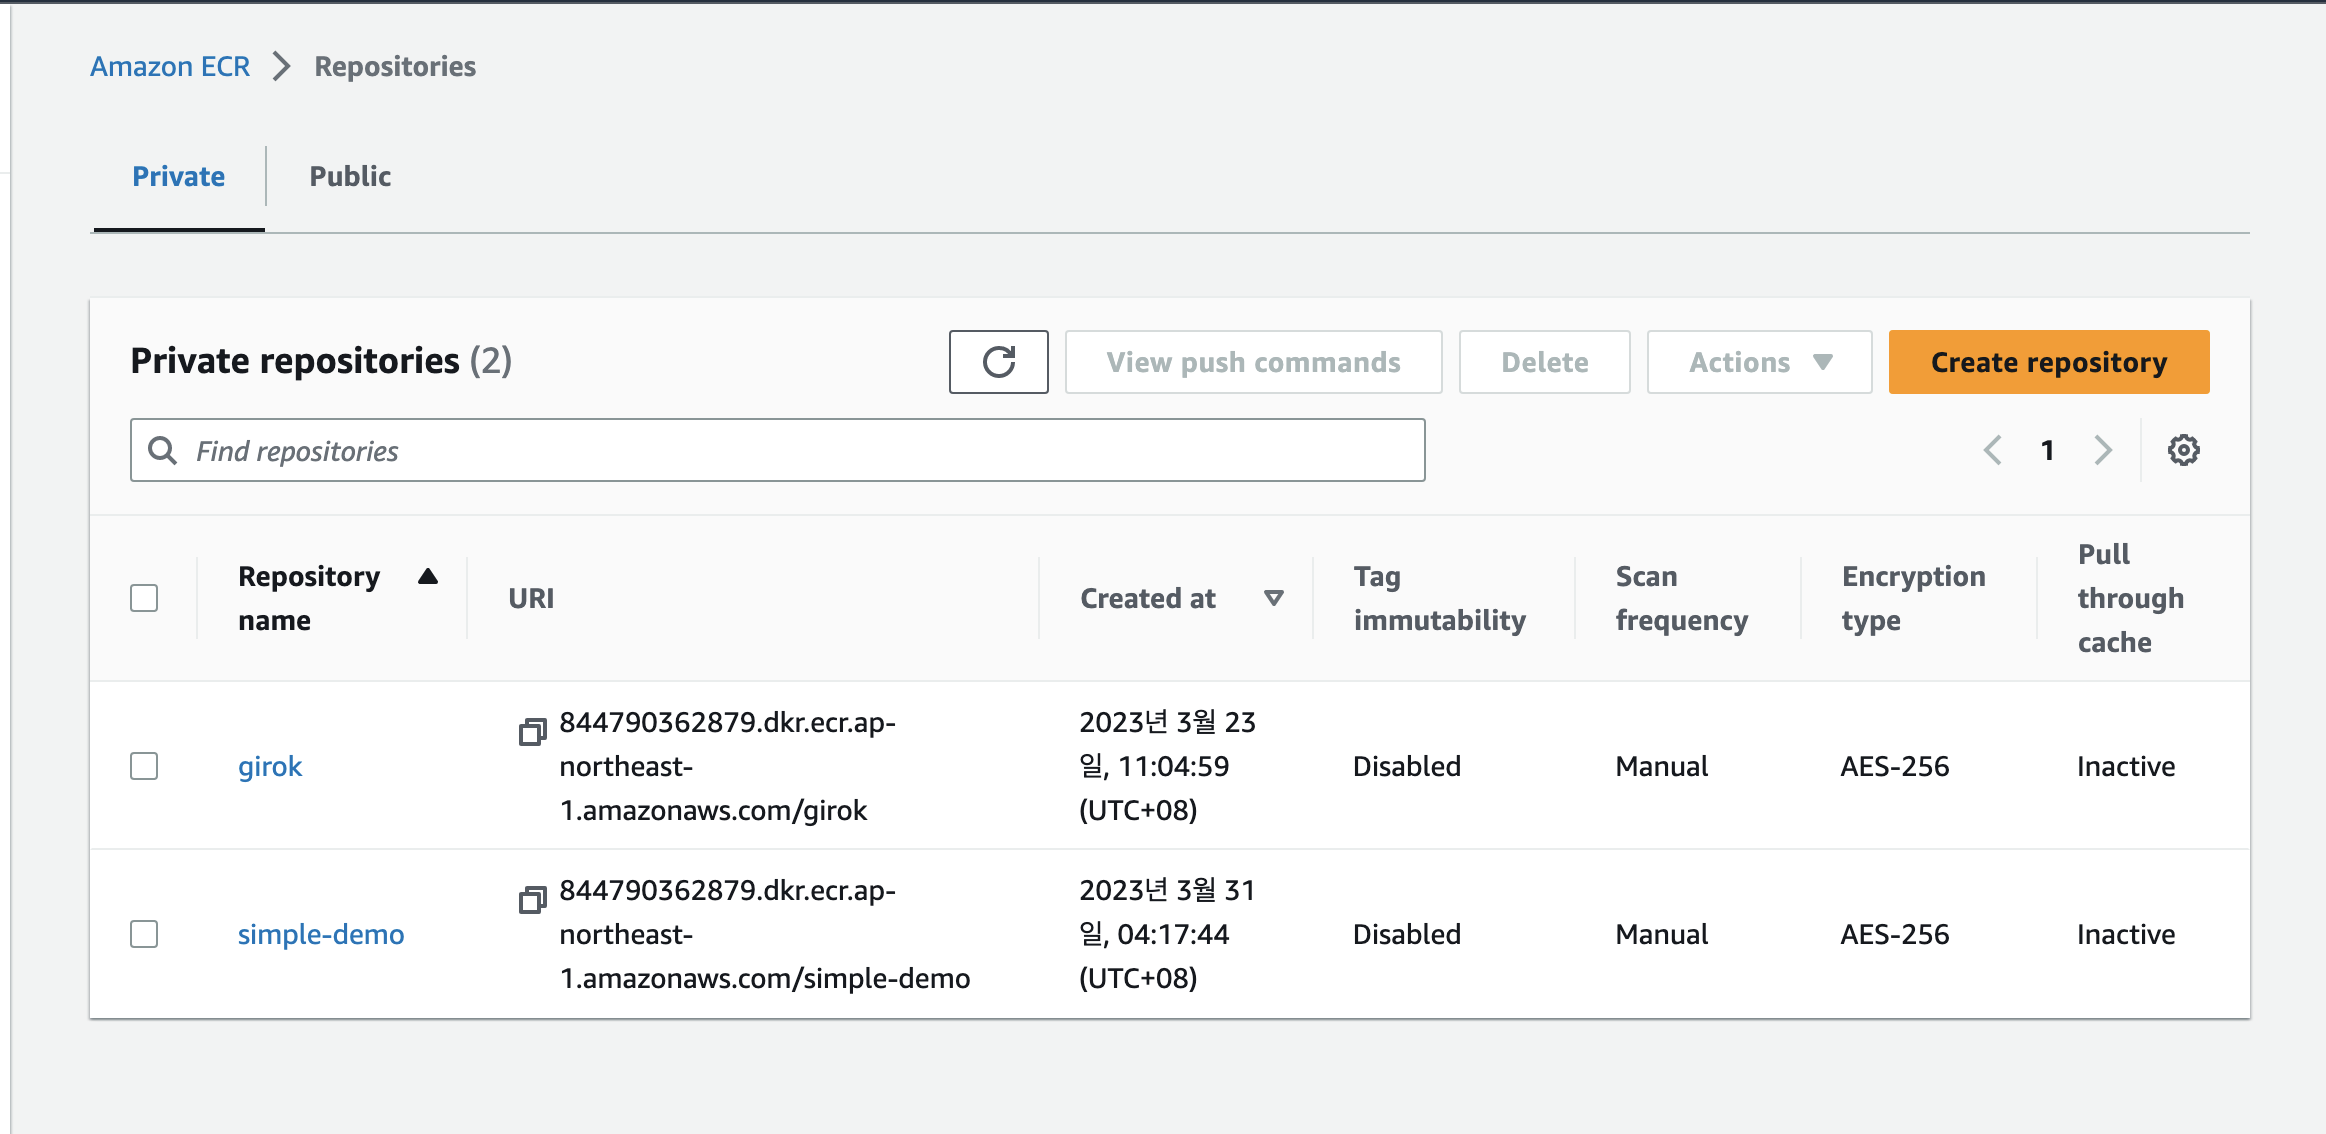This screenshot has height=1134, width=2326.
Task: Go to next page arrow
Action: [2103, 450]
